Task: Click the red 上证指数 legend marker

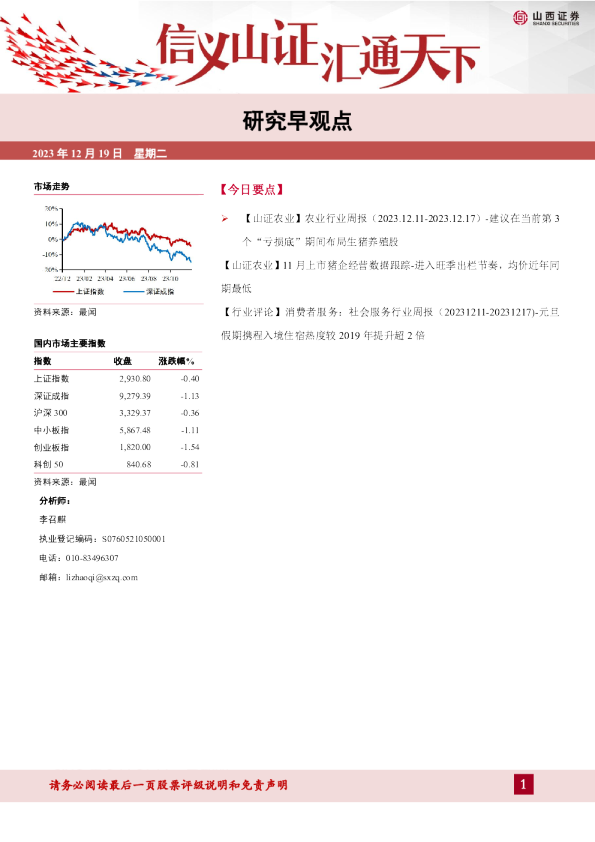Action: coord(63,292)
